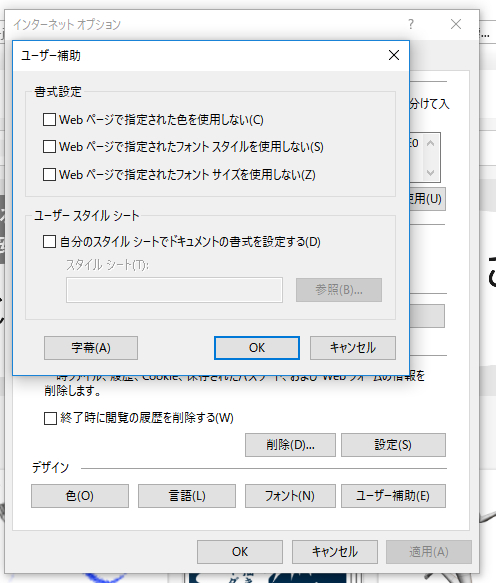Toggle 終了時に閲覧の履歴を削除する checkbox
Screen dimensions: 496x583
50,418
